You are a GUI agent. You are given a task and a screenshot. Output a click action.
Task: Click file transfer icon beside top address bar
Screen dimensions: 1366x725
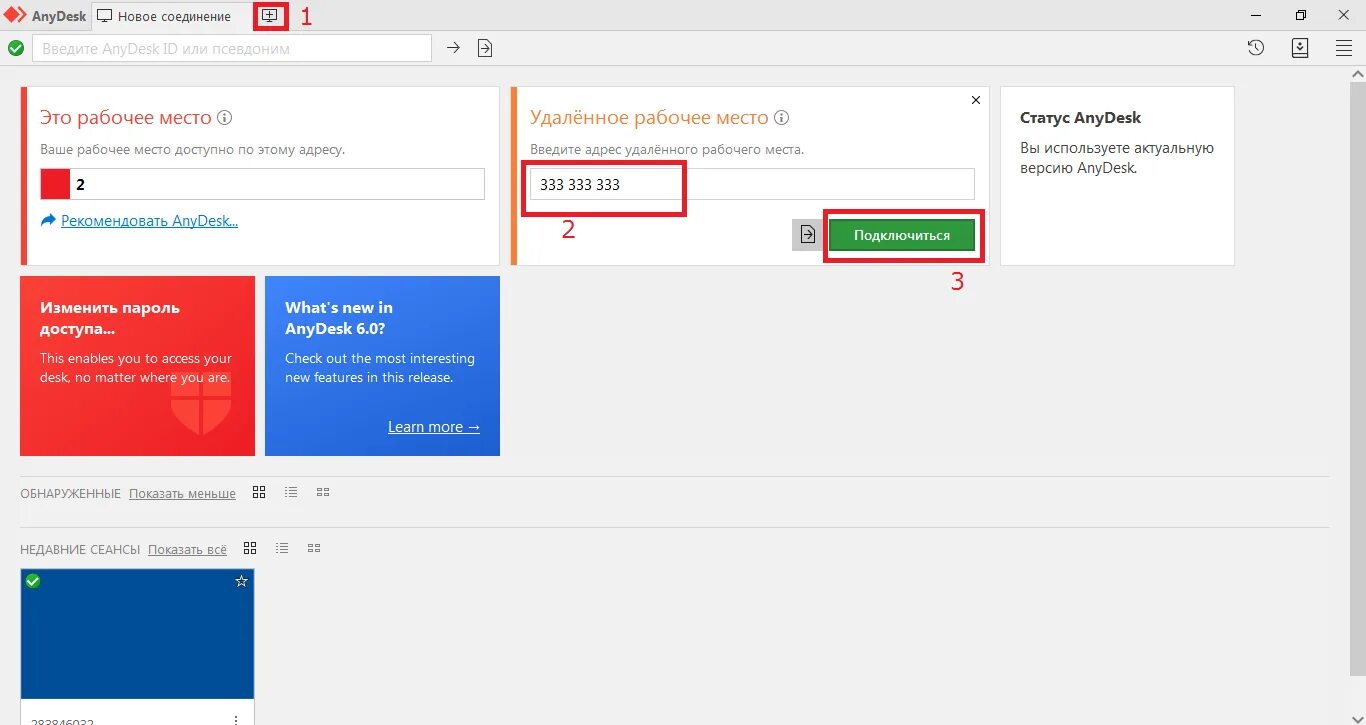pyautogui.click(x=485, y=48)
